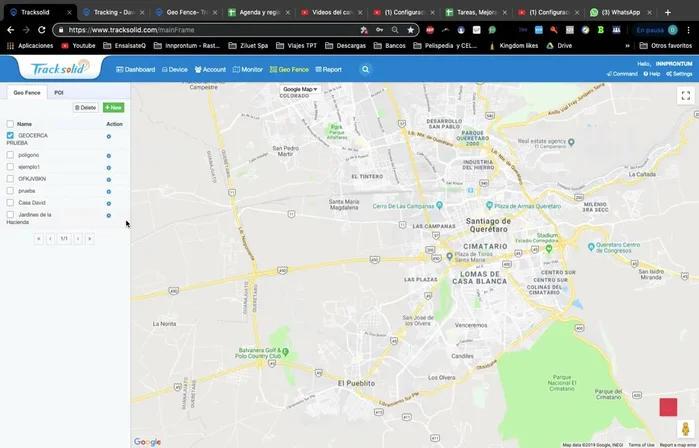Image resolution: width=699 pixels, height=448 pixels.
Task: Go to last page of fence list
Action: point(90,239)
